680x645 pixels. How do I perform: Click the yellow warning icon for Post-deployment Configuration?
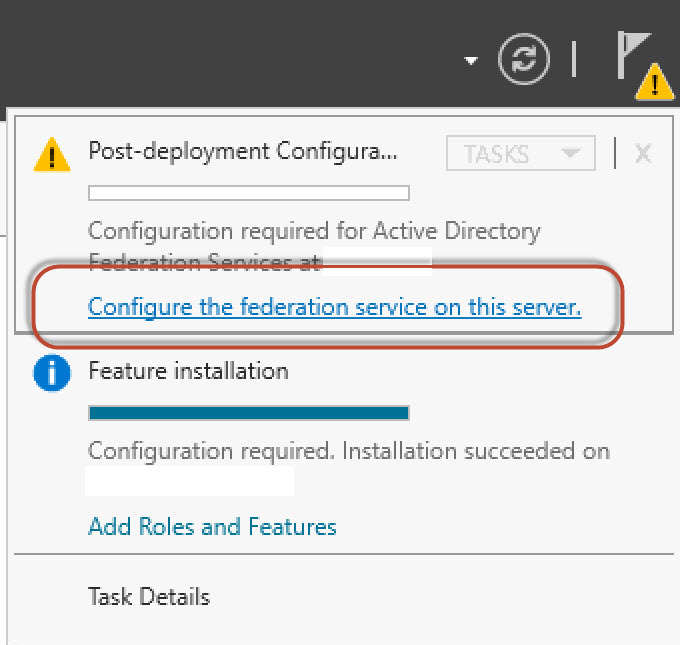[x=52, y=154]
